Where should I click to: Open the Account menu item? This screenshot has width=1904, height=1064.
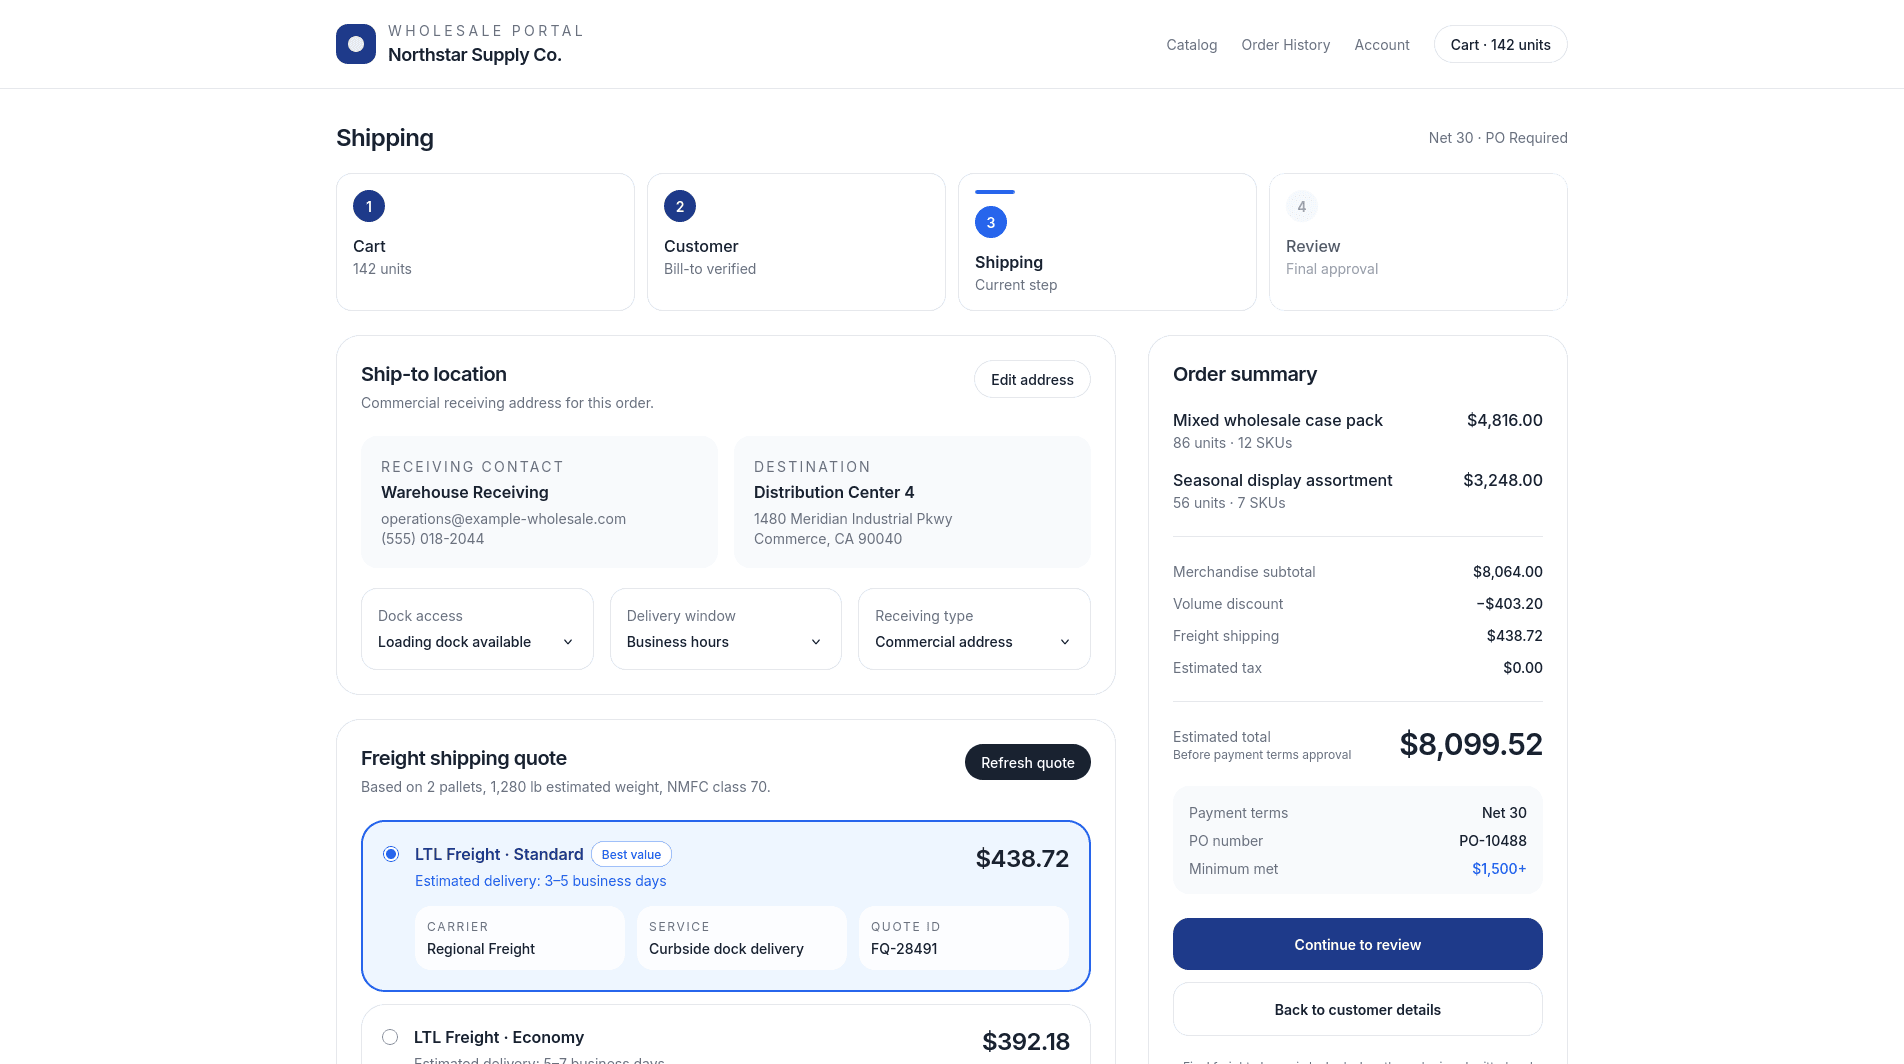tap(1382, 45)
